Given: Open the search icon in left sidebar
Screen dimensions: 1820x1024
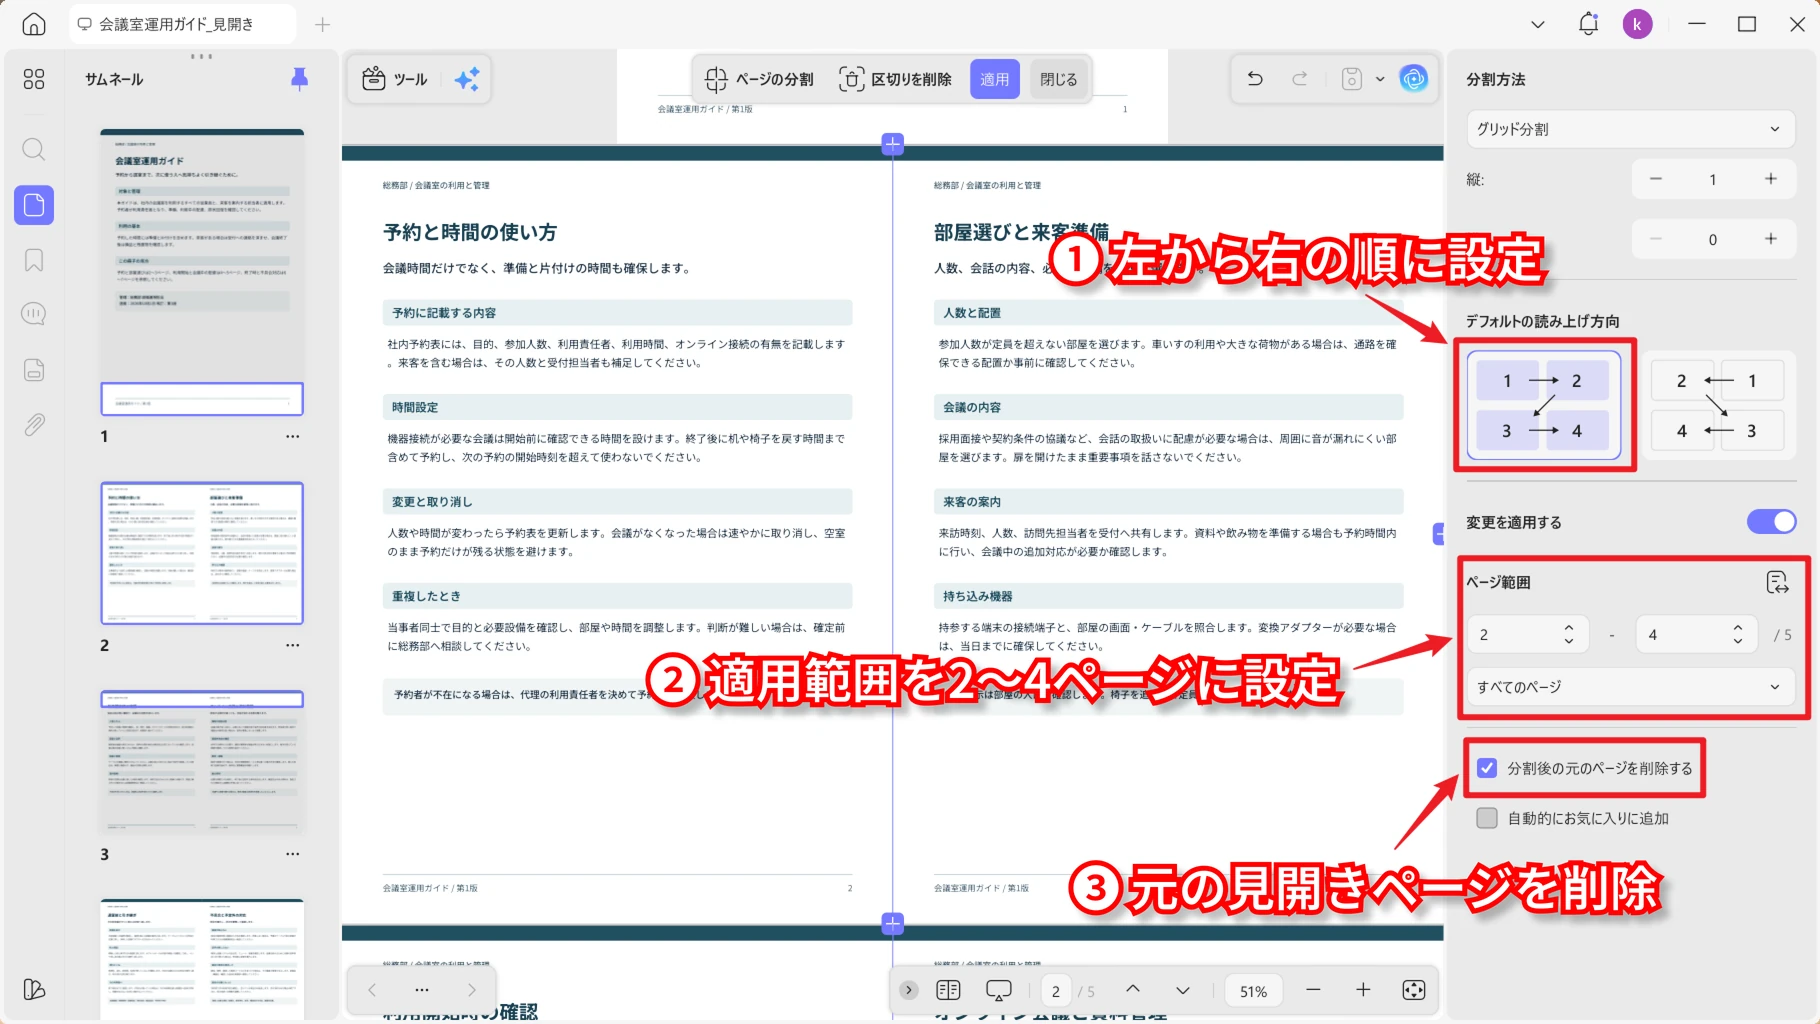Looking at the screenshot, I should pyautogui.click(x=34, y=150).
